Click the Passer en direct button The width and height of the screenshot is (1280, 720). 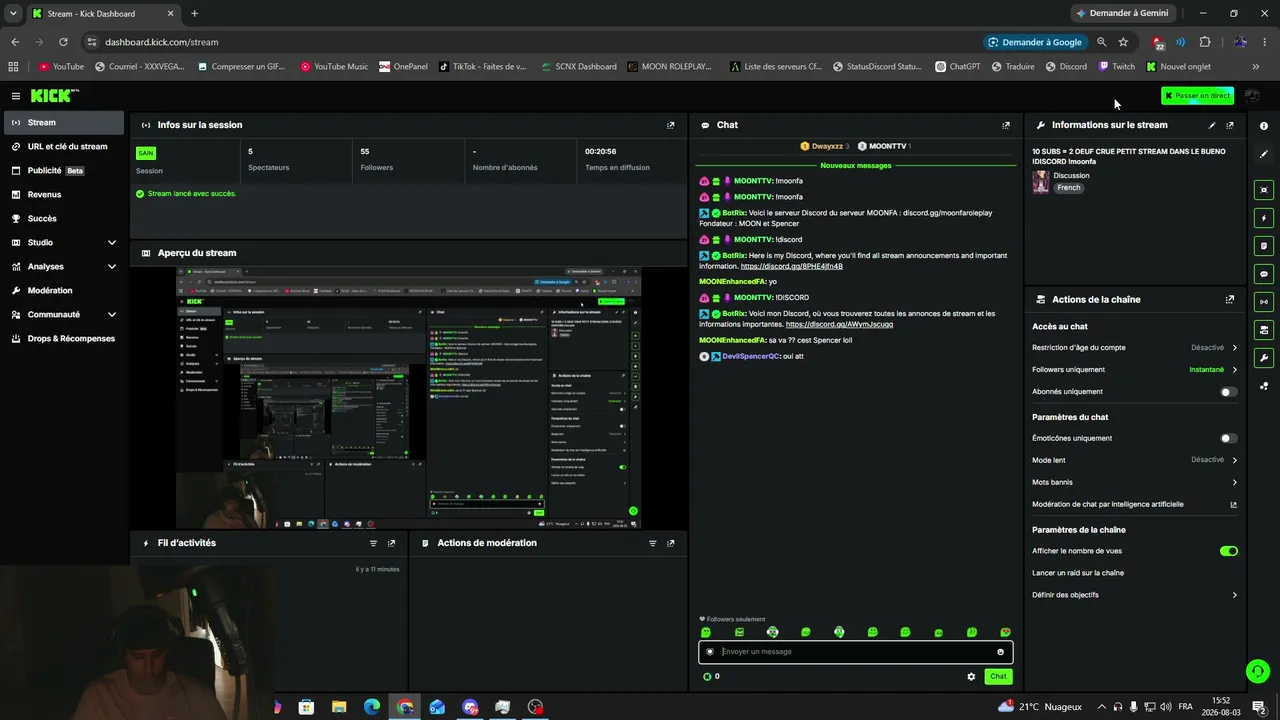pos(1197,96)
